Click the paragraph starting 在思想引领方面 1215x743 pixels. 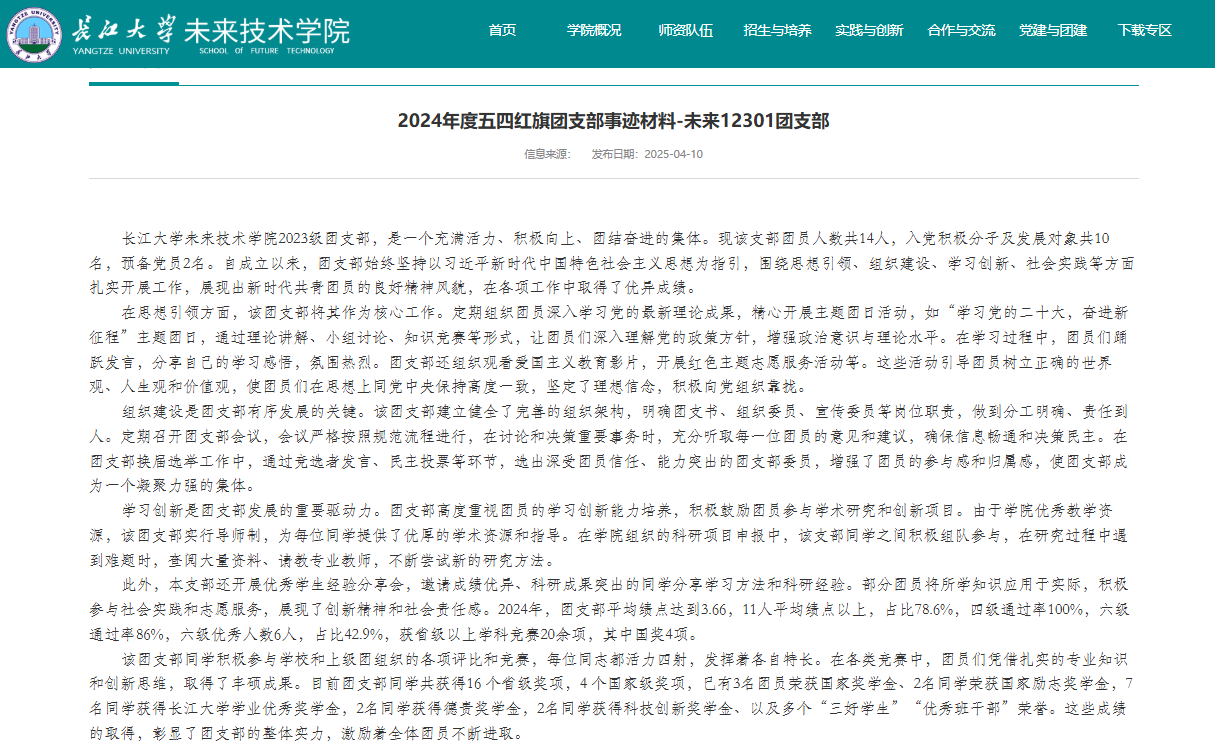[613, 349]
